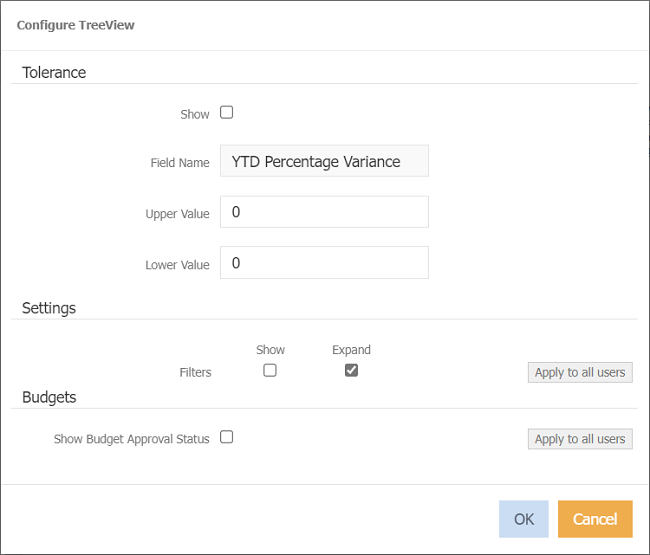Apply Filters settings to all users
This screenshot has width=650, height=555.
point(580,372)
